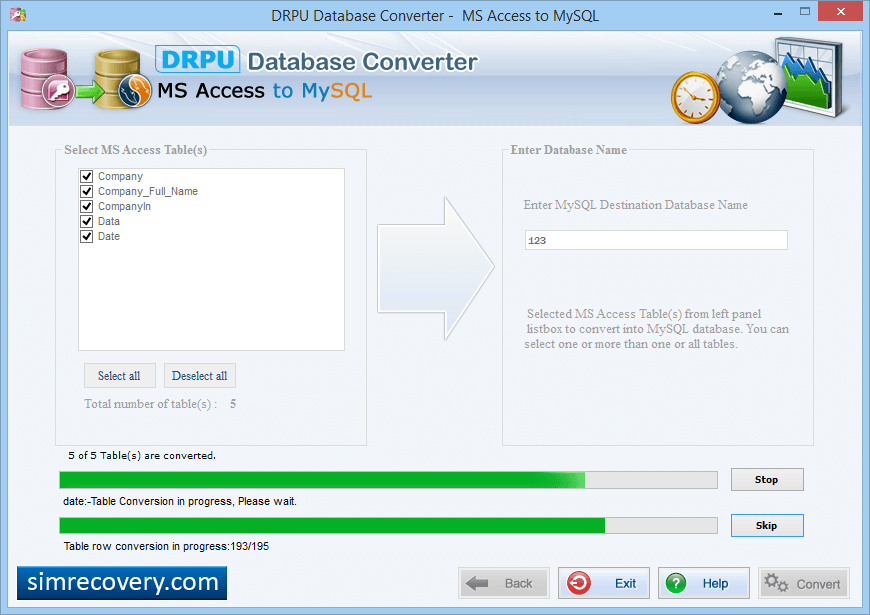Click the simrecovery.com banner
The height and width of the screenshot is (615, 870).
point(122,583)
